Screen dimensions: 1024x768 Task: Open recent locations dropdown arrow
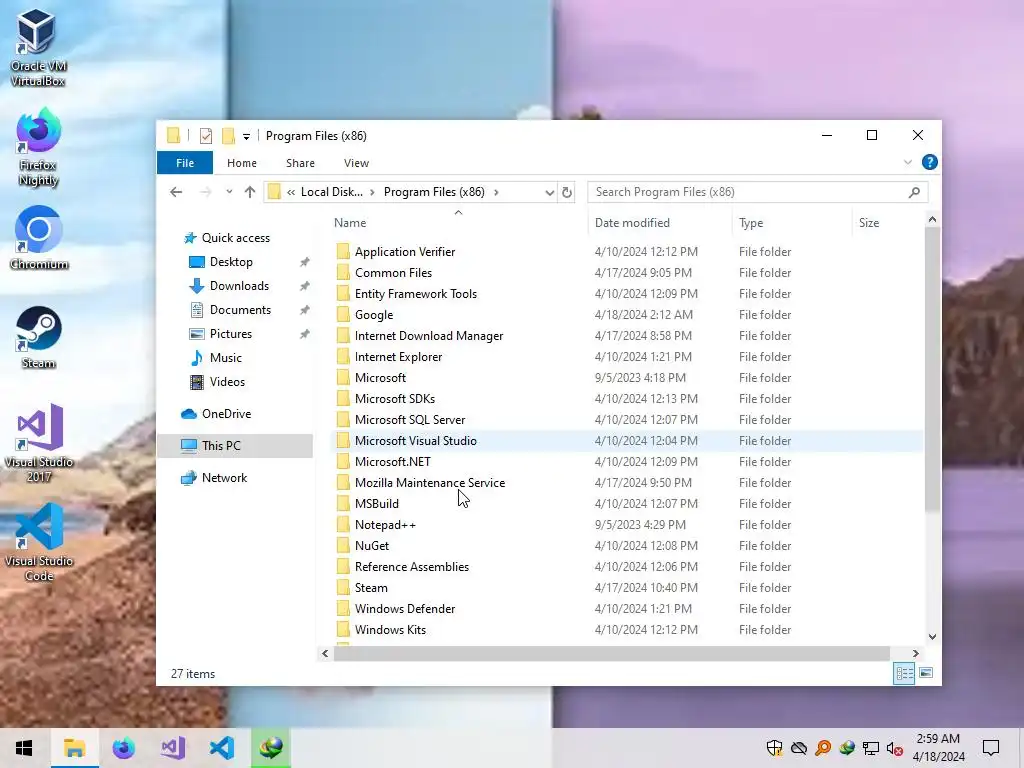click(229, 192)
